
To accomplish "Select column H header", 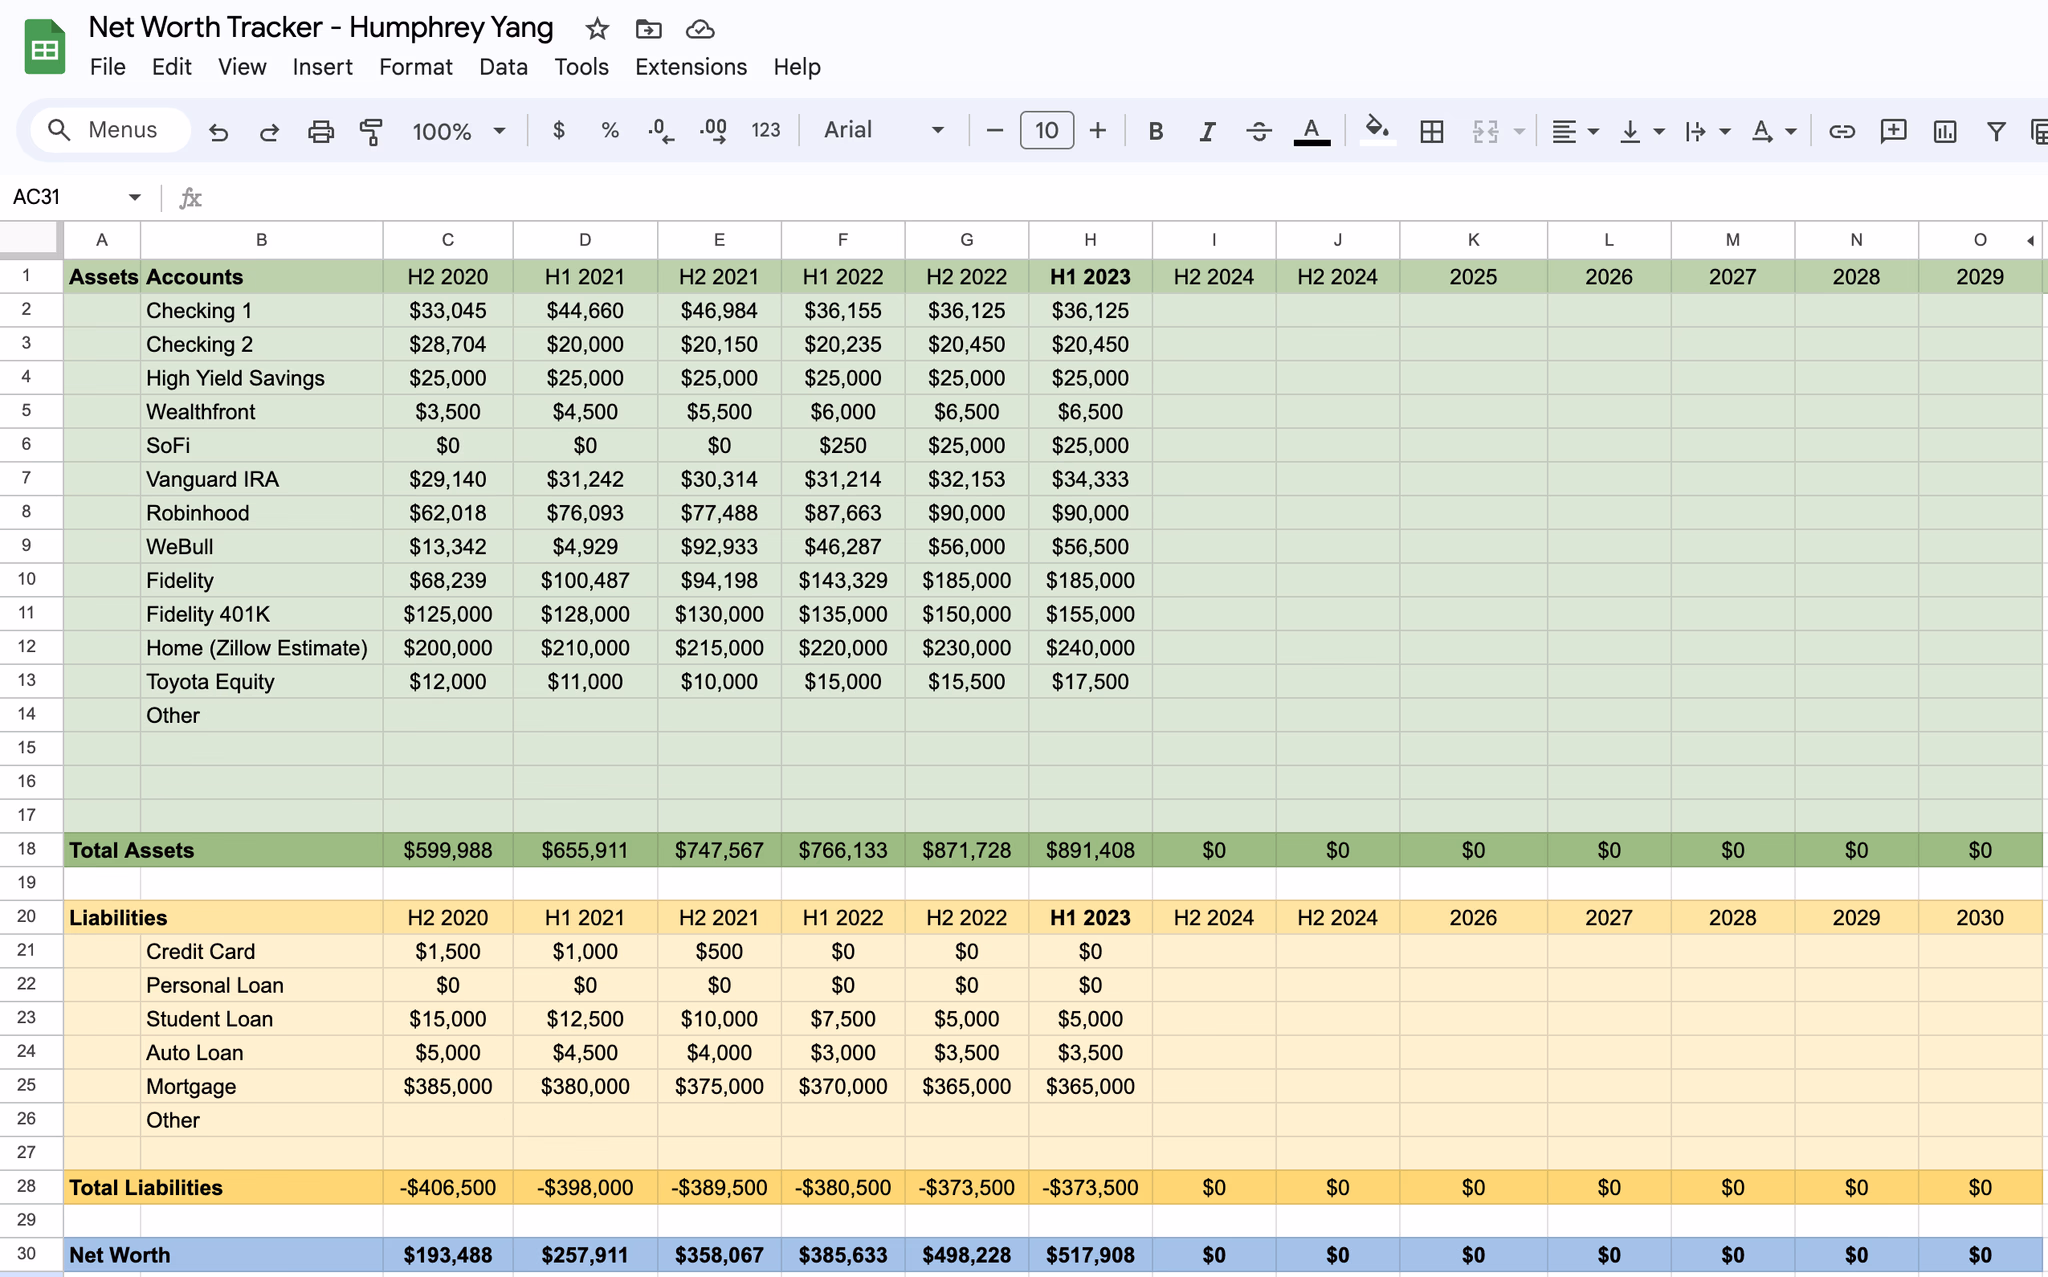I will tap(1090, 240).
